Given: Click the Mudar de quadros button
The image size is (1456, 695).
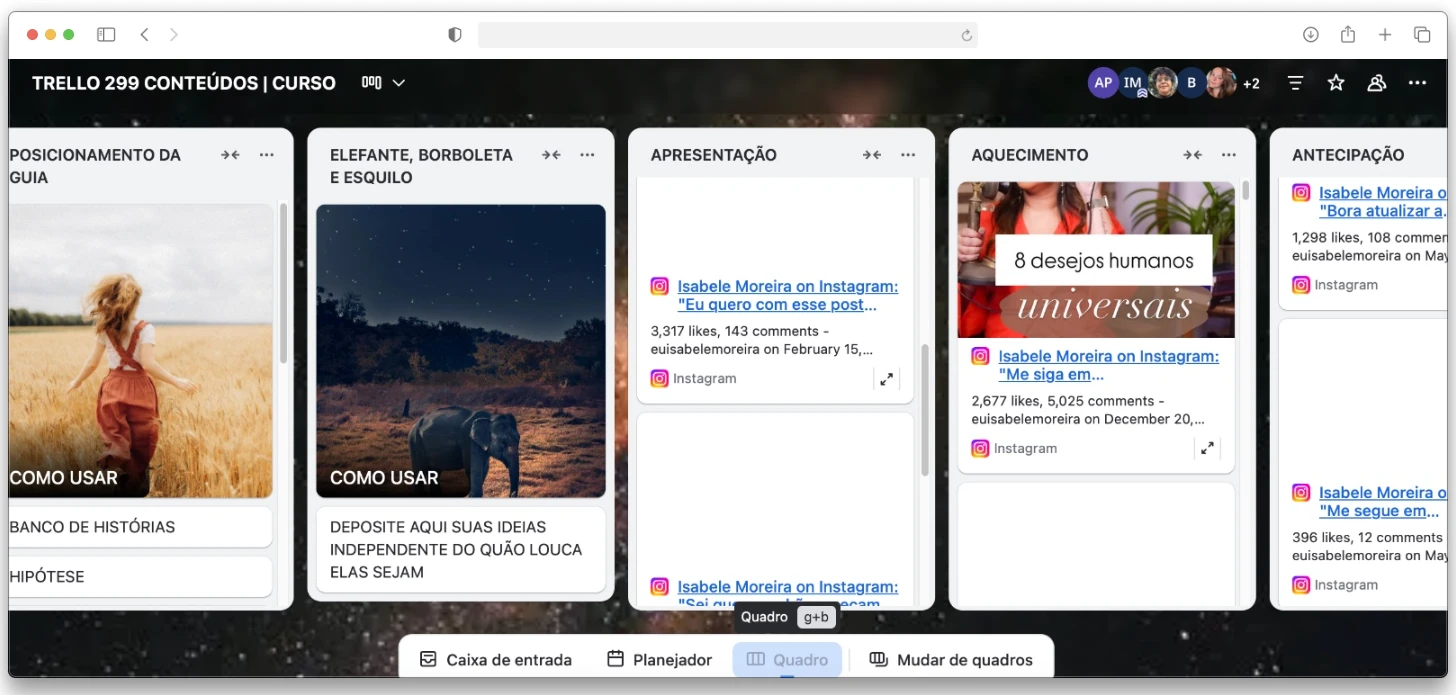Looking at the screenshot, I should [x=951, y=660].
